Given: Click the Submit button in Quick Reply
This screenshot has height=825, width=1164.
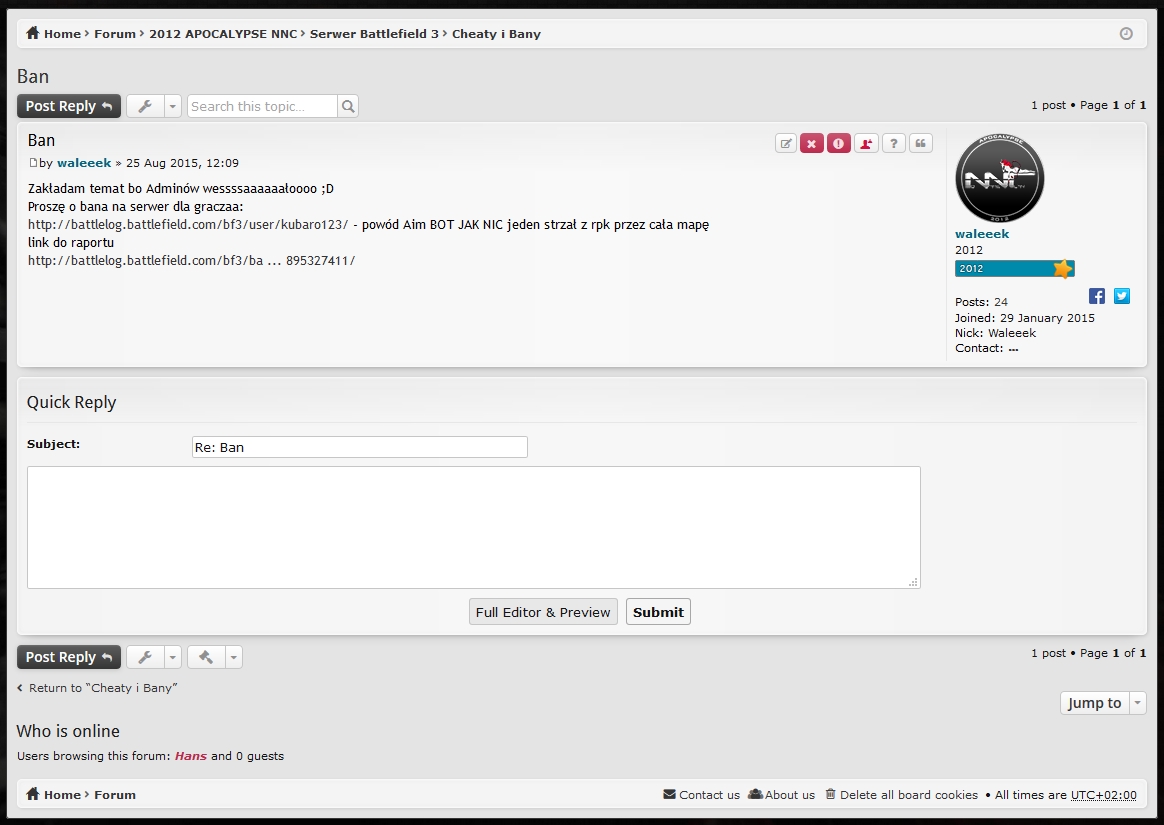Looking at the screenshot, I should [x=658, y=612].
